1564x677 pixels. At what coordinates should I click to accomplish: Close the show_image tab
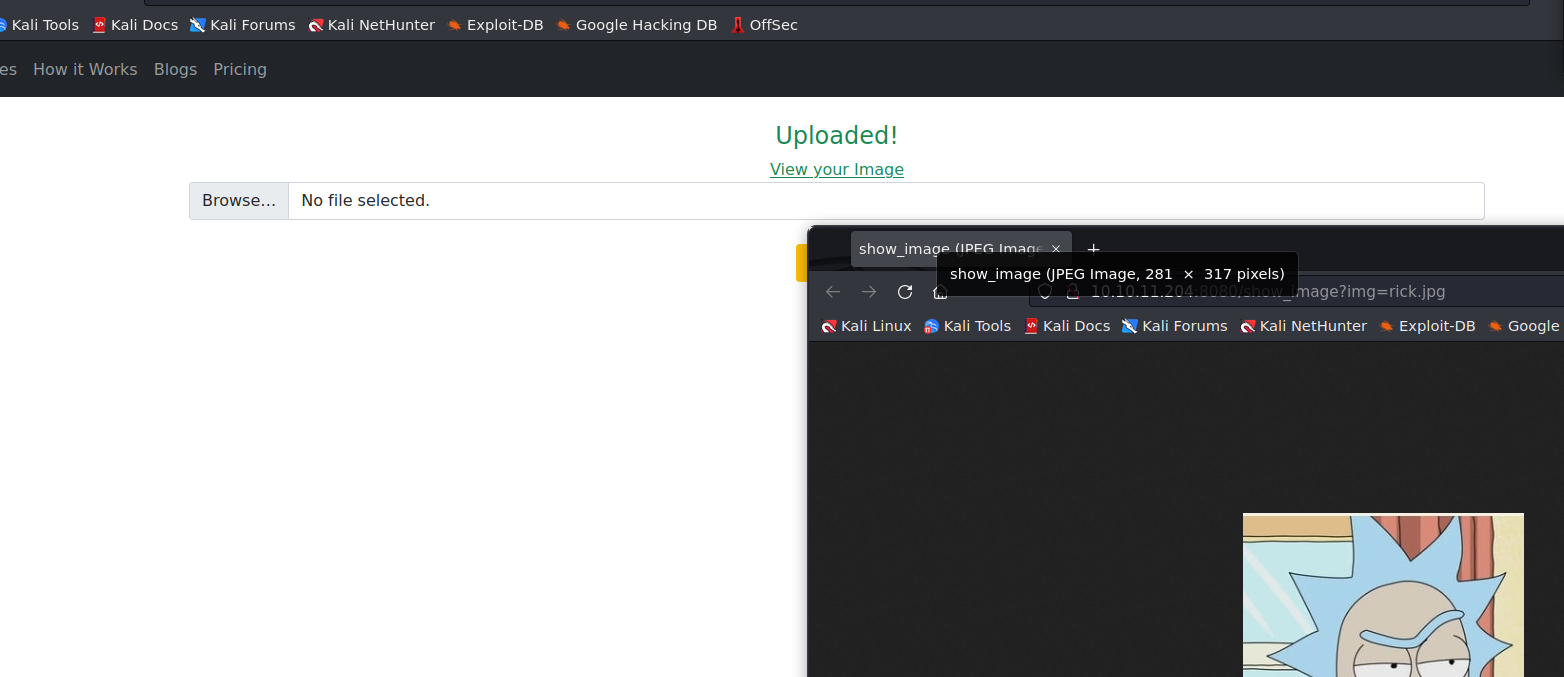1055,249
